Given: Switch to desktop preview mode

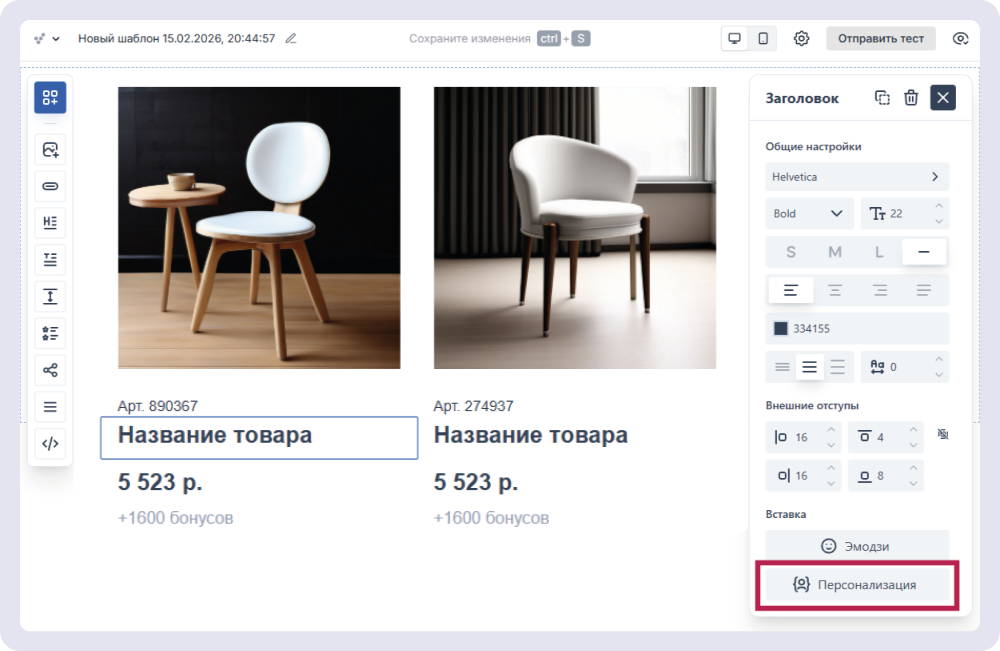Looking at the screenshot, I should [735, 38].
